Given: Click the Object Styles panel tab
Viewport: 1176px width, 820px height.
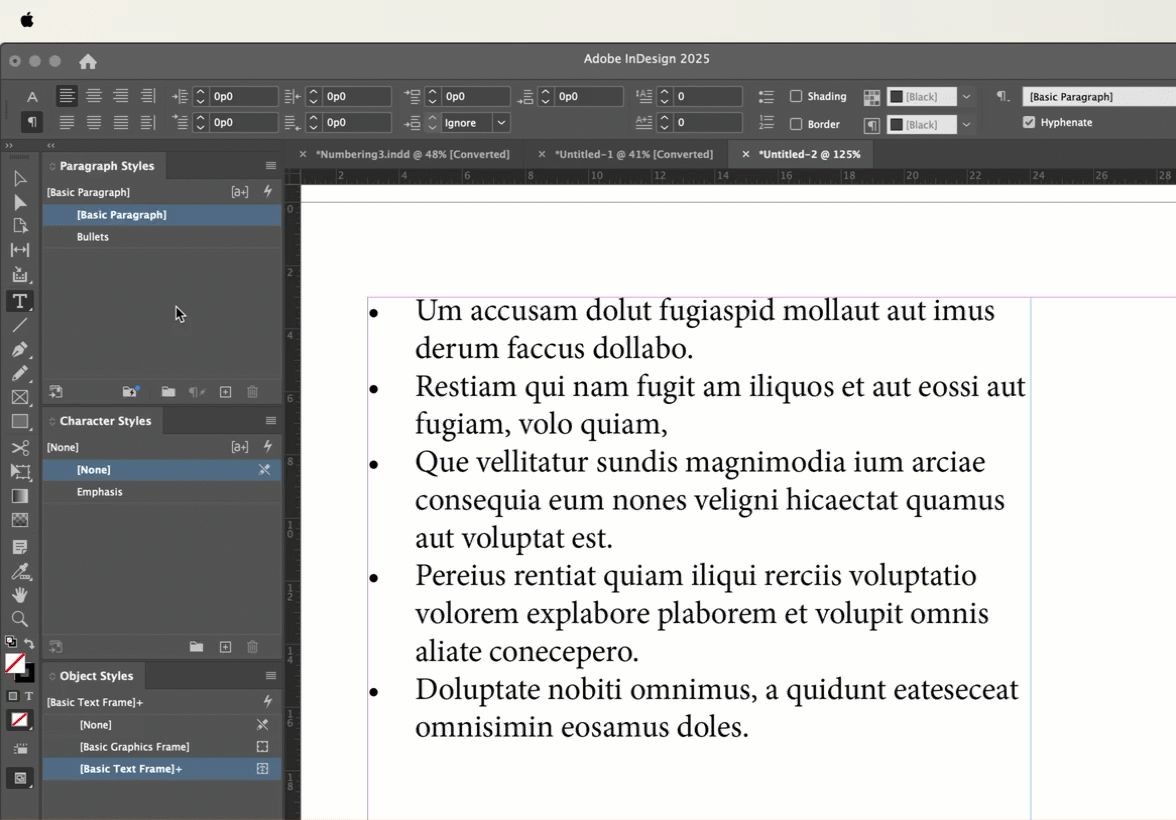Looking at the screenshot, I should tap(95, 676).
